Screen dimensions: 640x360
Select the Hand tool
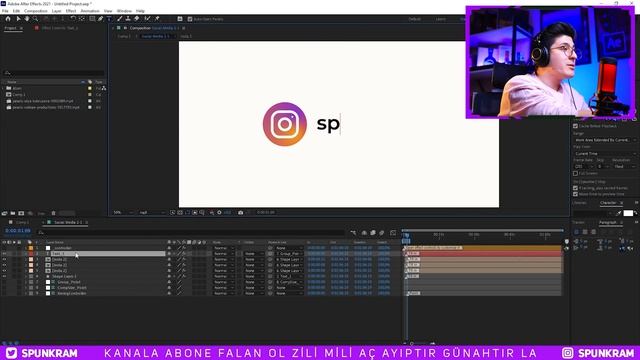(x=27, y=19)
